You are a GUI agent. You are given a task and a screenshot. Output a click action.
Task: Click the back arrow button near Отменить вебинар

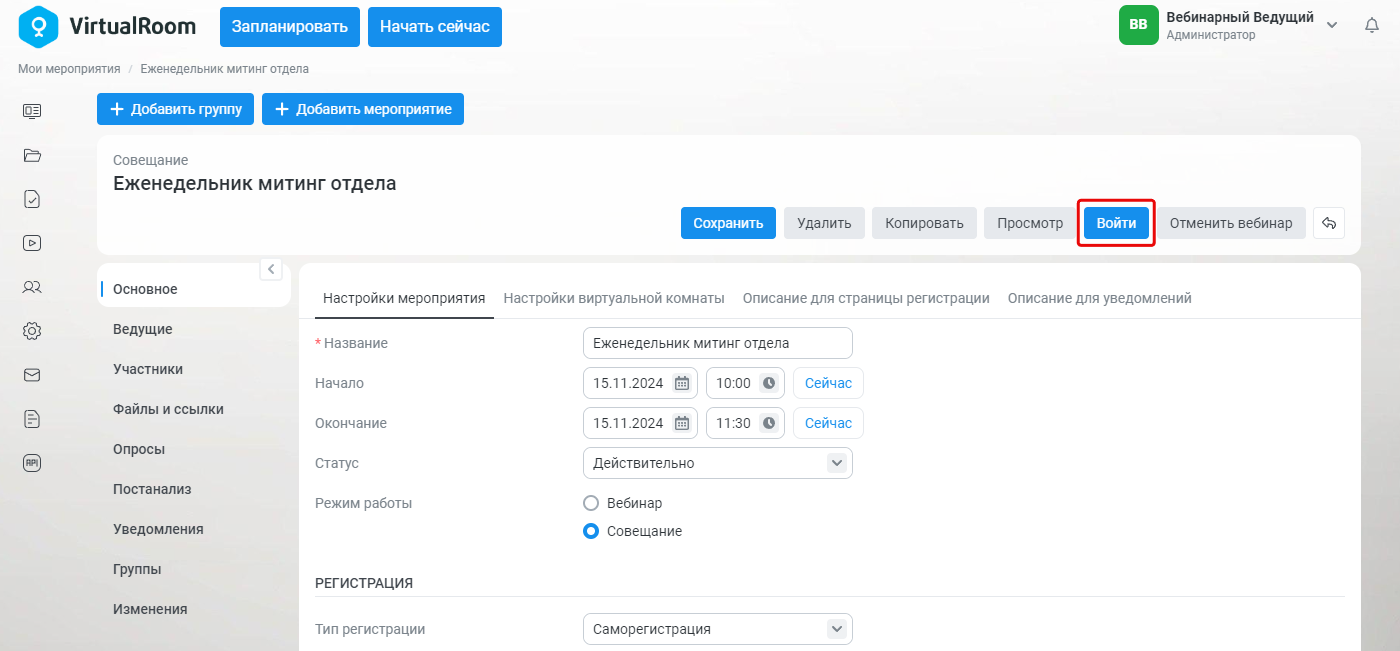coord(1329,223)
